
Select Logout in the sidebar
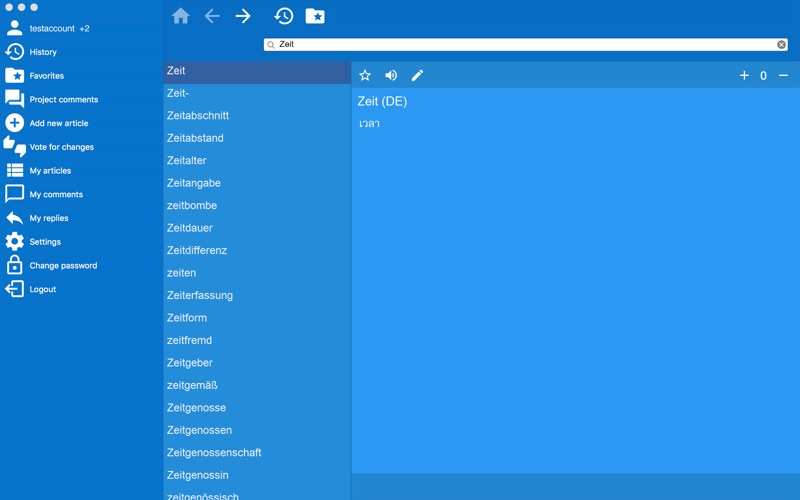[31, 289]
